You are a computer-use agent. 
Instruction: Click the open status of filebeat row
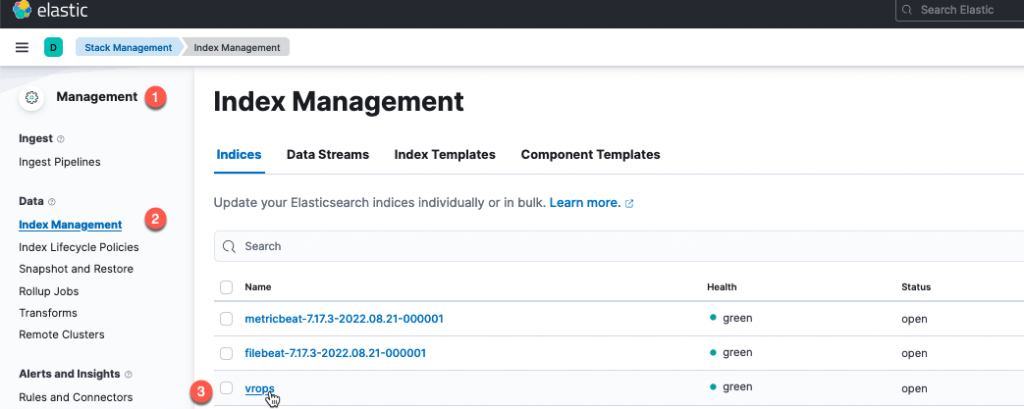[x=914, y=353]
